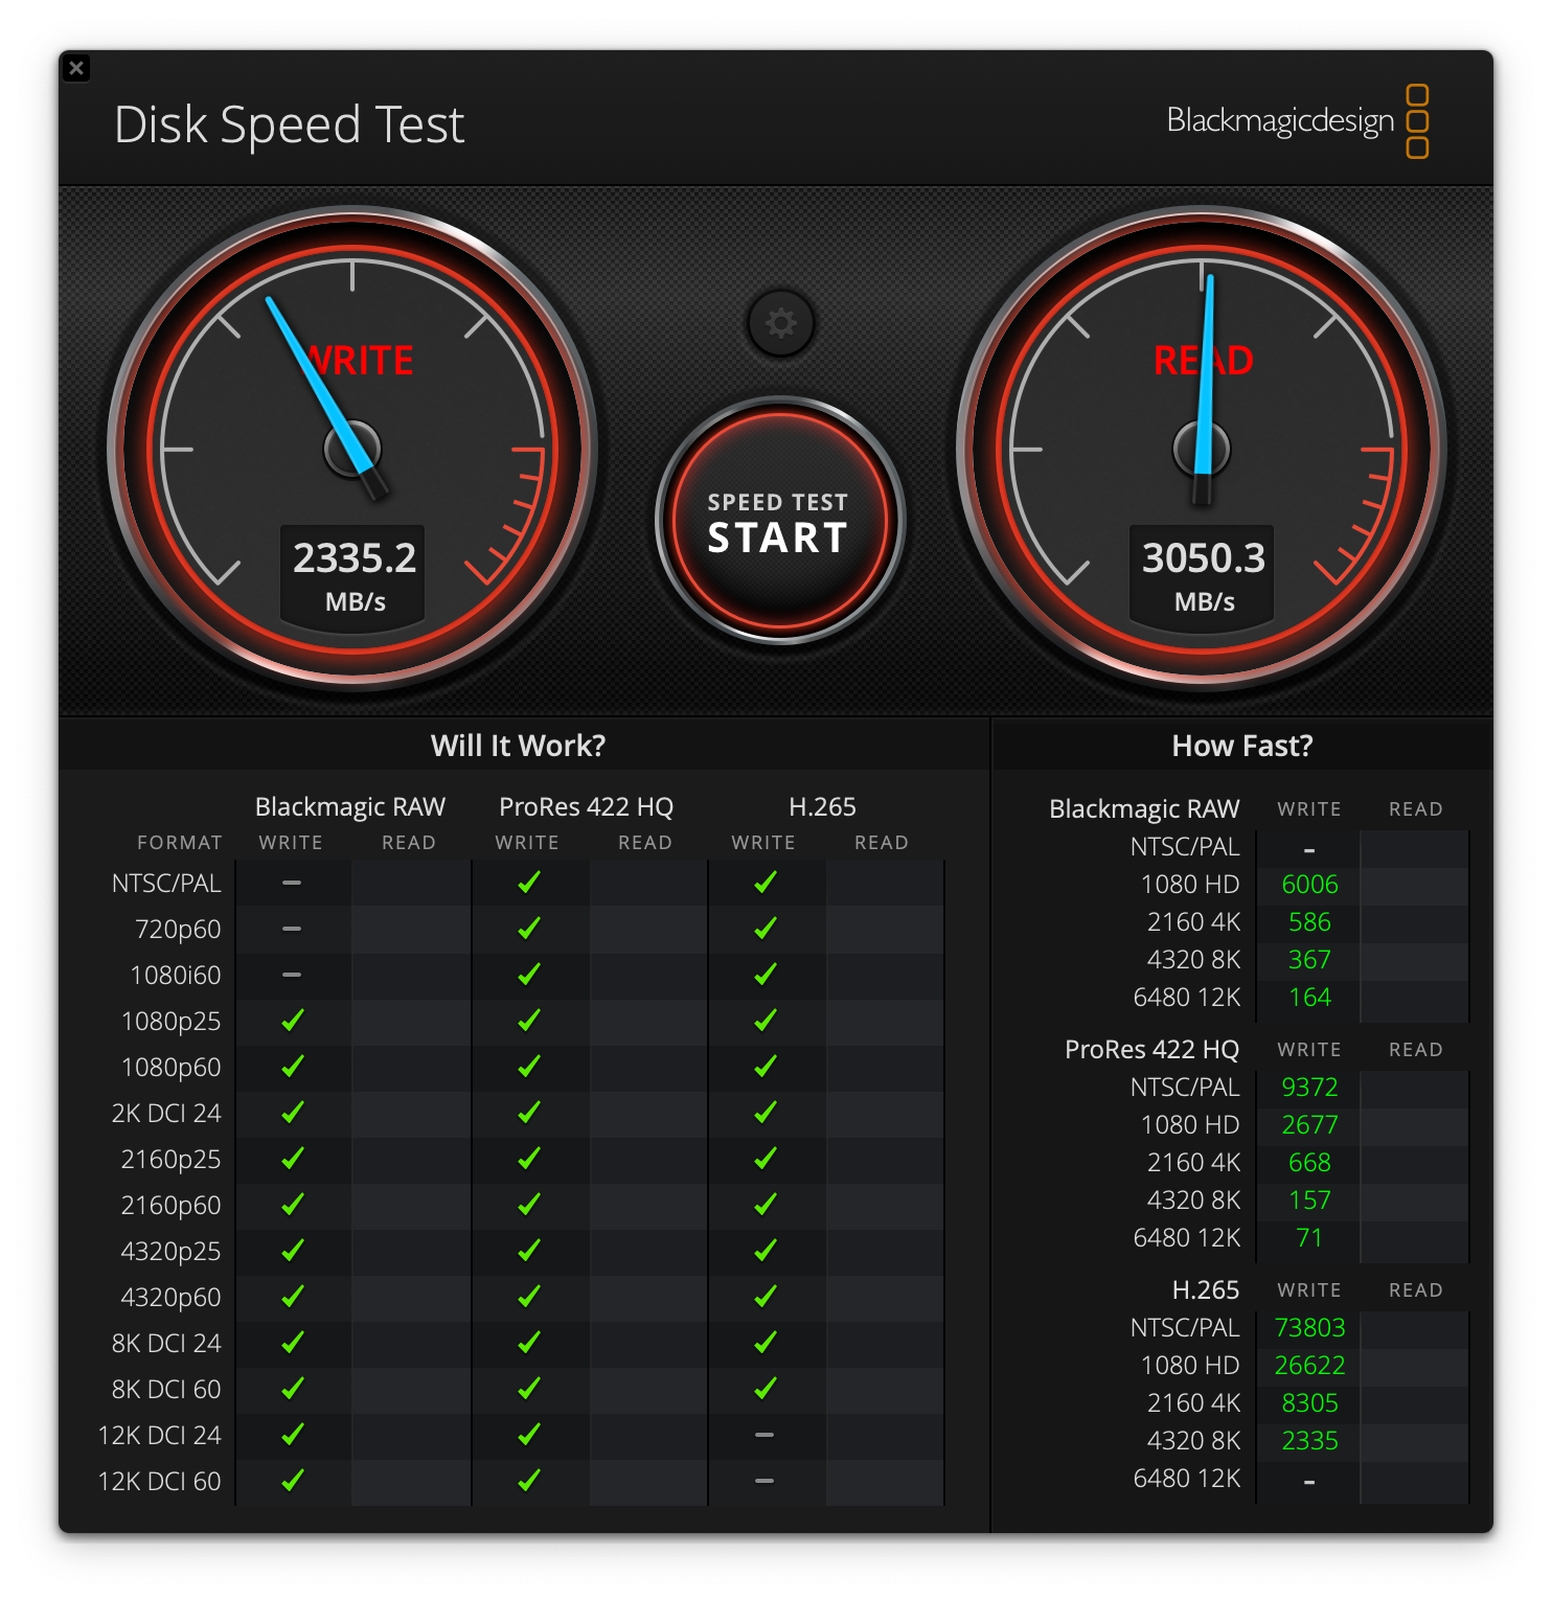
Task: Close the Disk Speed Test window
Action: [76, 68]
